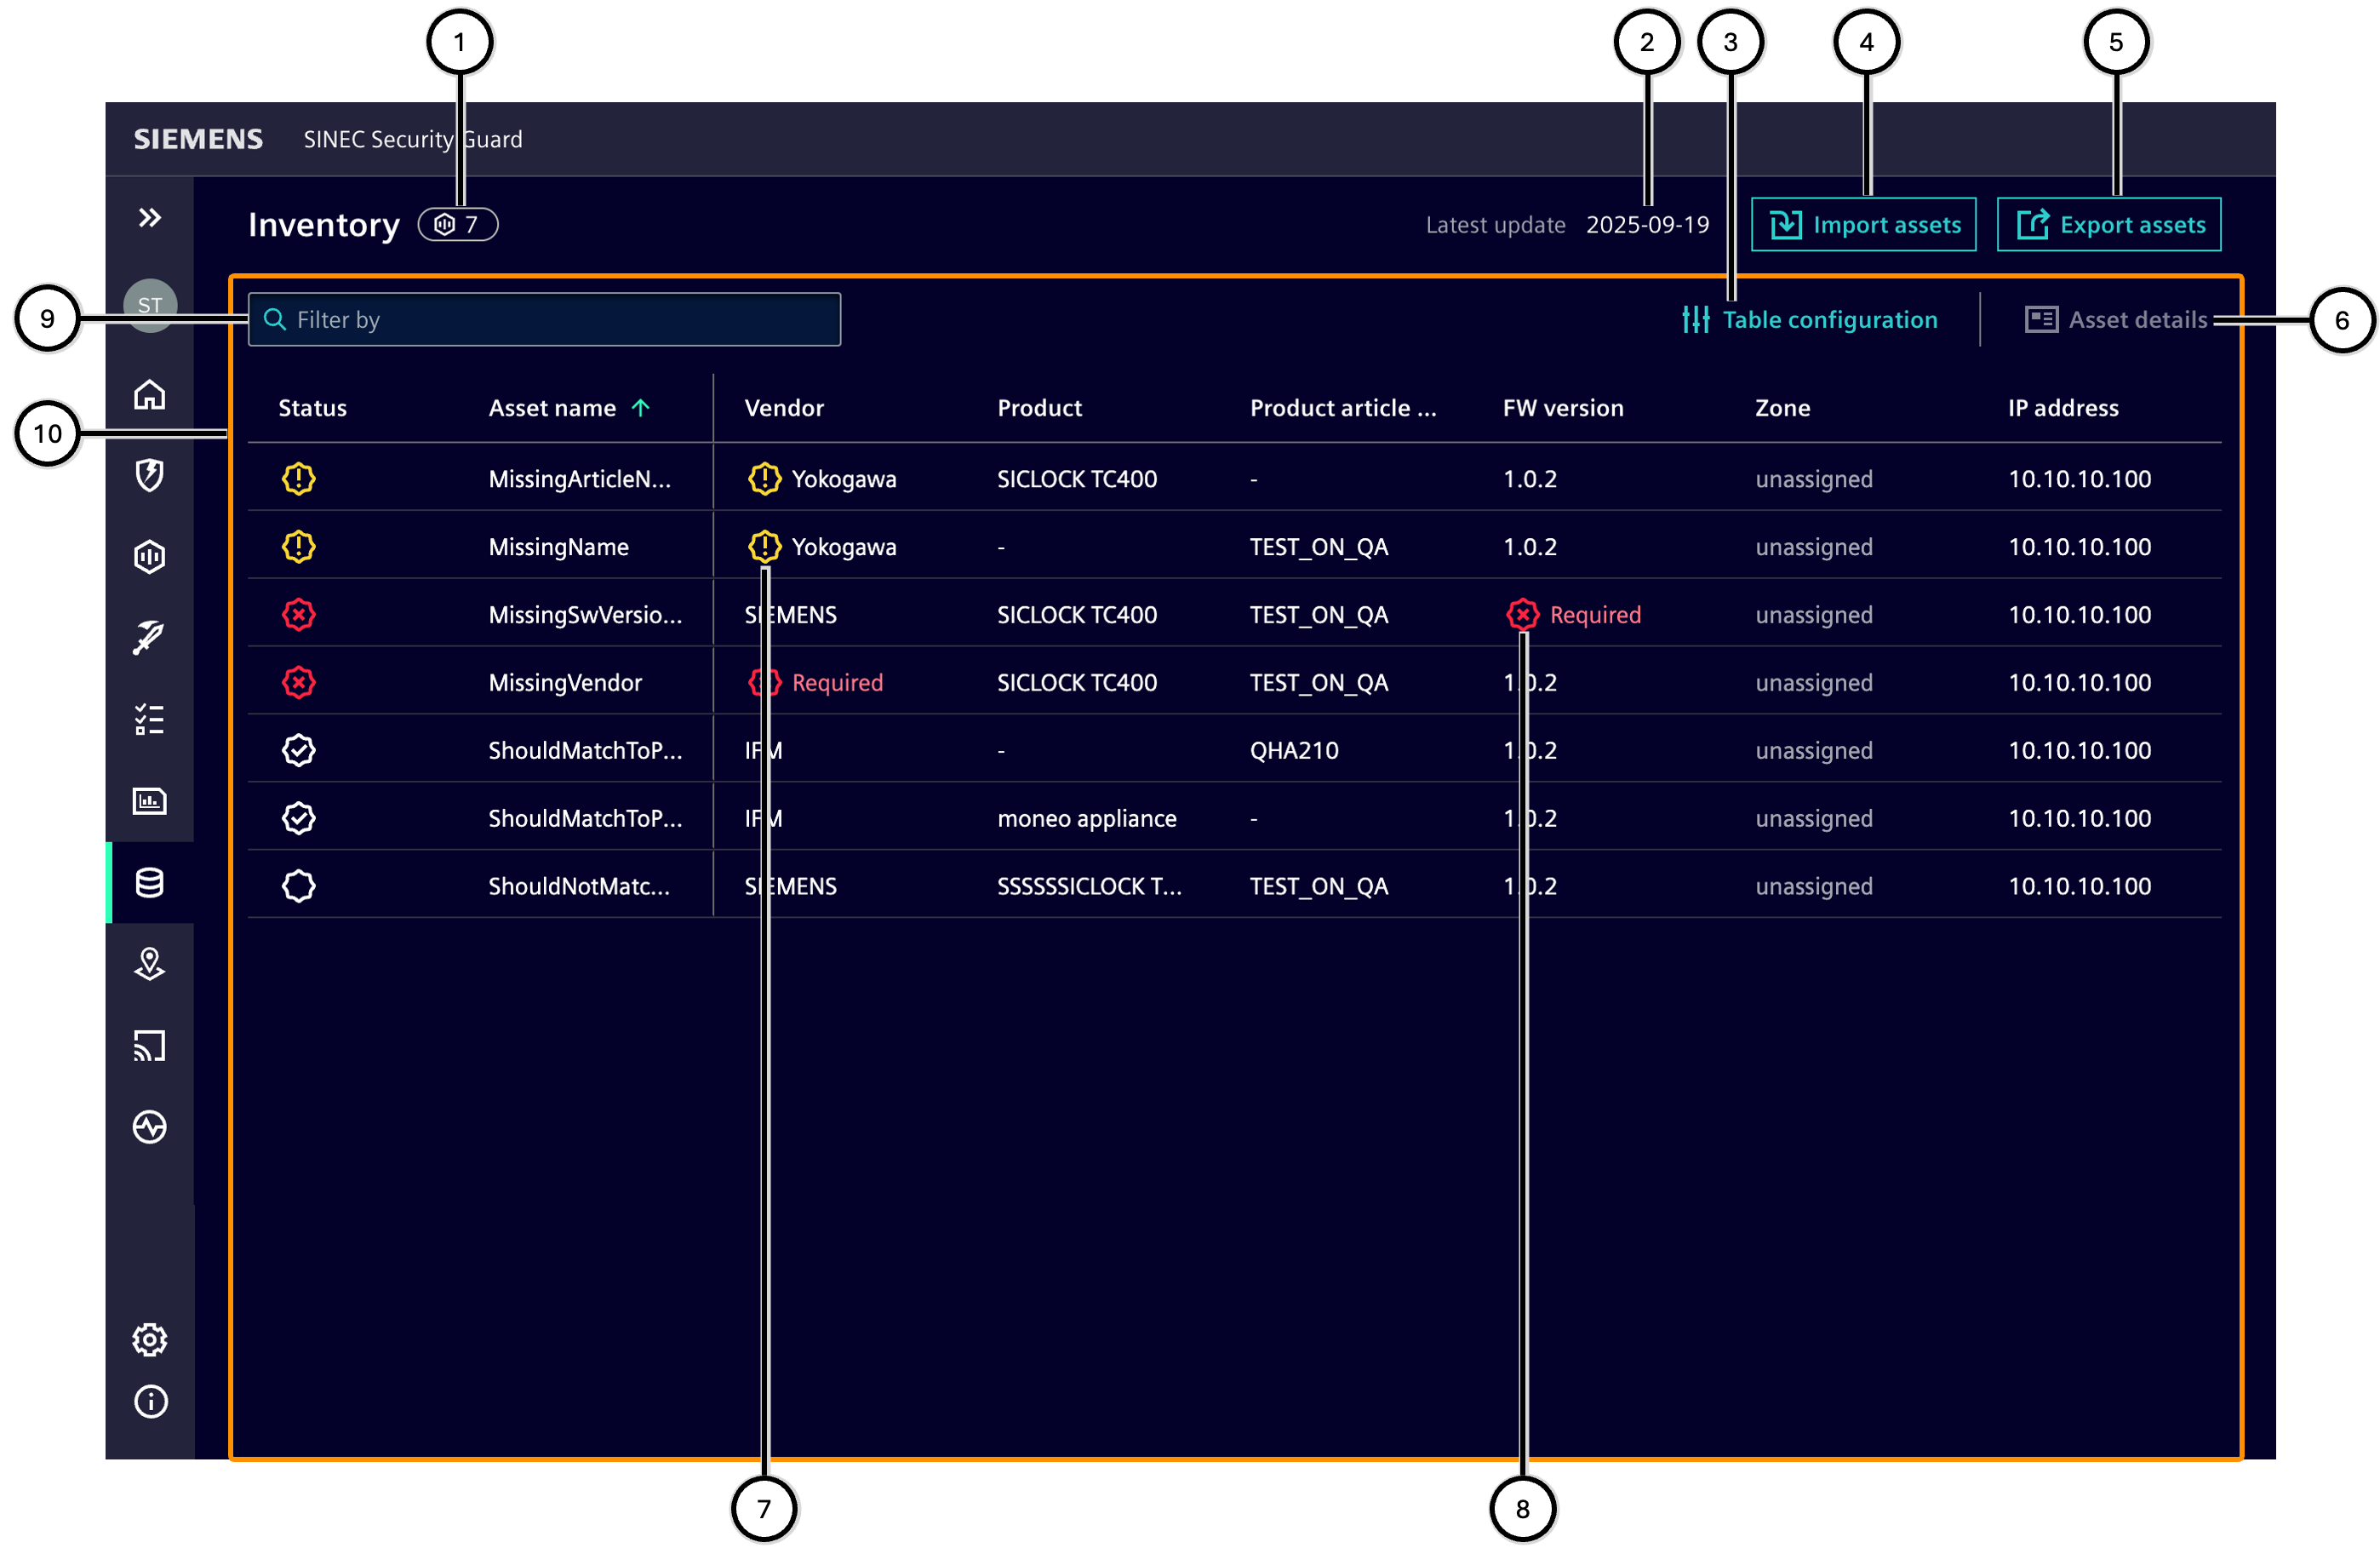The width and height of the screenshot is (2380, 1548).
Task: Open the Home page from sidebar
Action: (150, 394)
